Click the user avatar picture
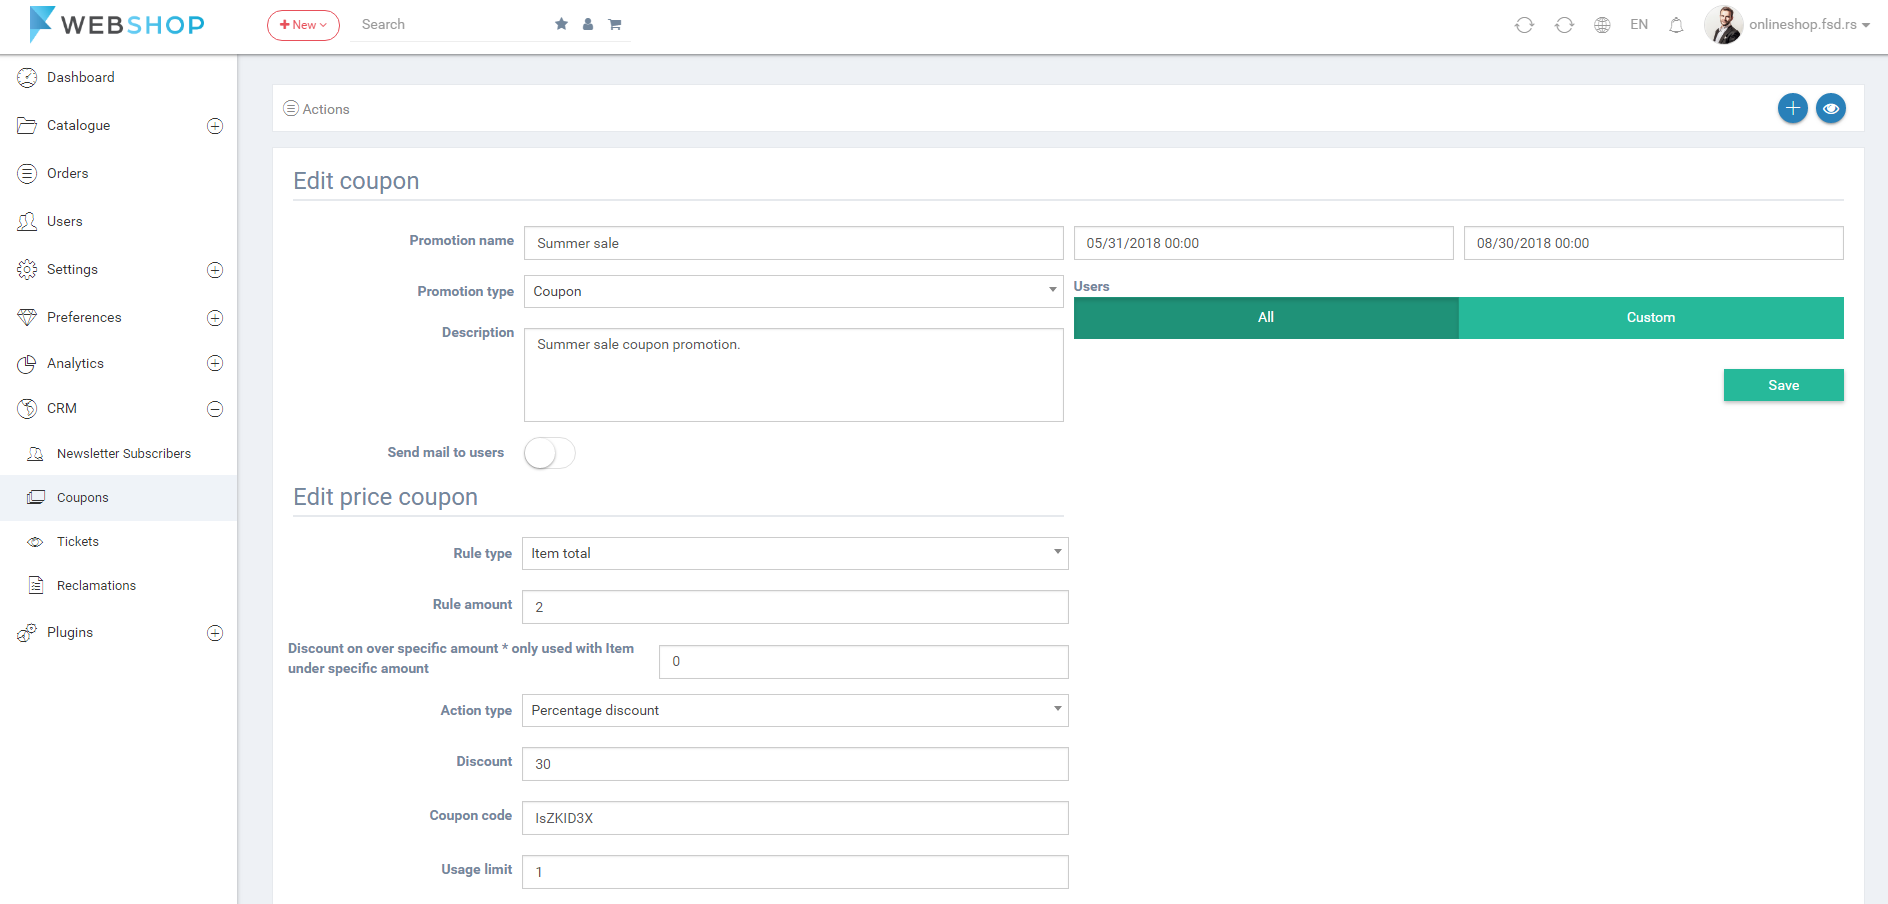The image size is (1888, 904). coord(1723,25)
